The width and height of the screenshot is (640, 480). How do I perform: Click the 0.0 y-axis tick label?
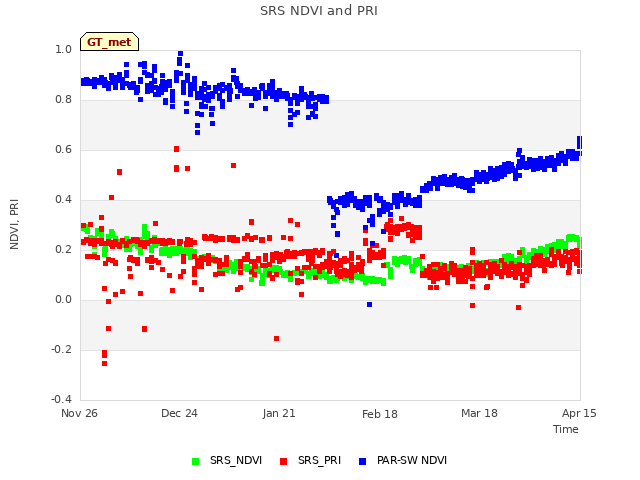pyautogui.click(x=63, y=300)
